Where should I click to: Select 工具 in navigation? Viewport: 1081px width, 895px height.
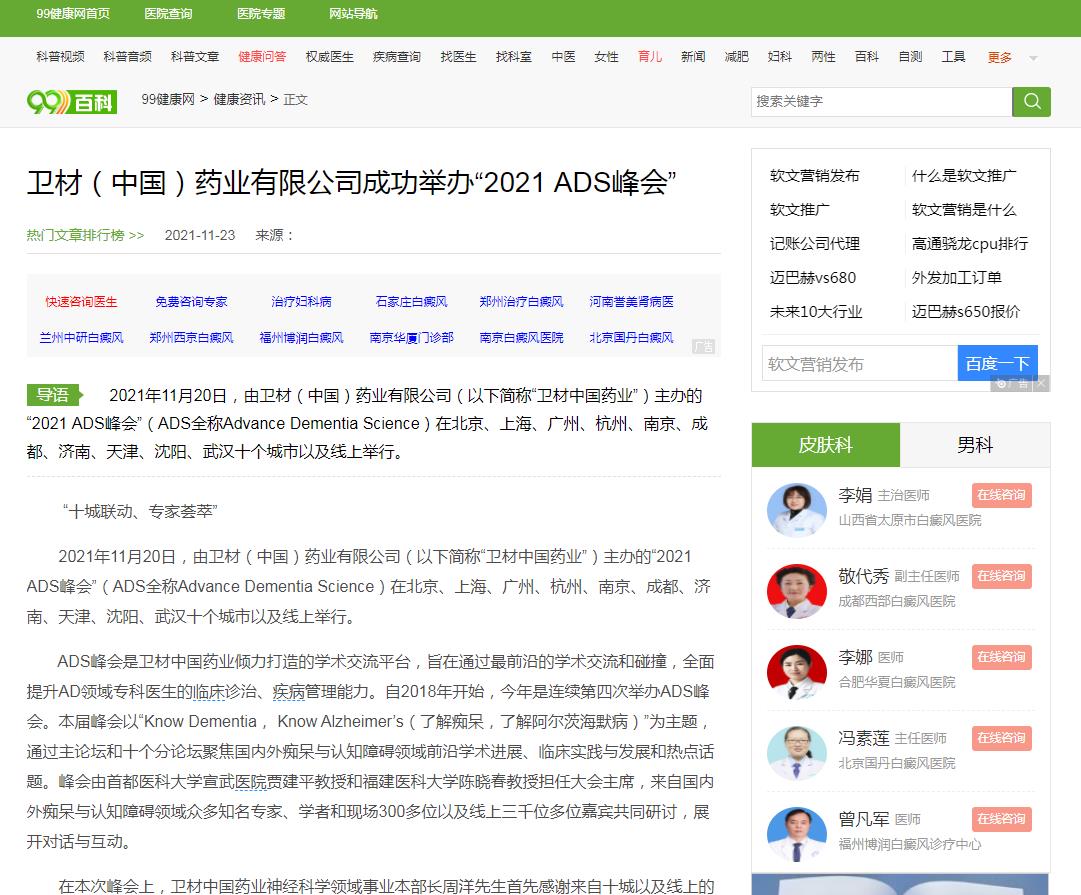[953, 57]
